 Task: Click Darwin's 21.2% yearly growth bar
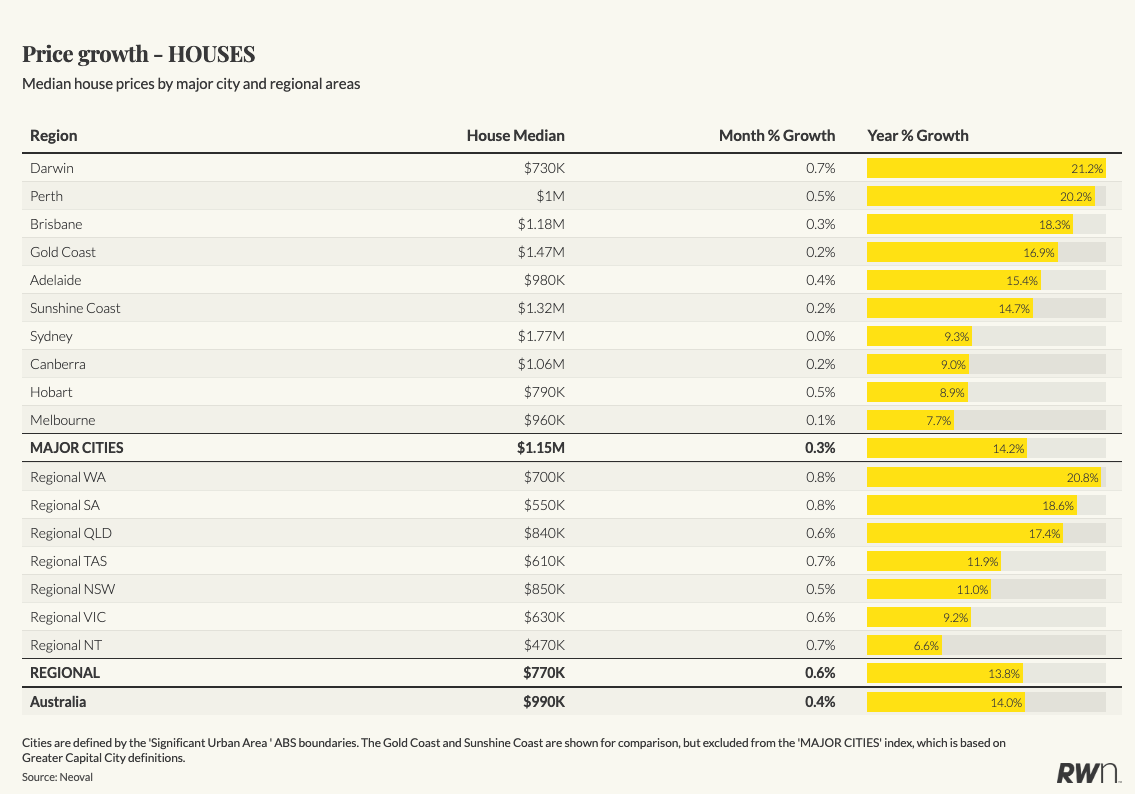(985, 168)
